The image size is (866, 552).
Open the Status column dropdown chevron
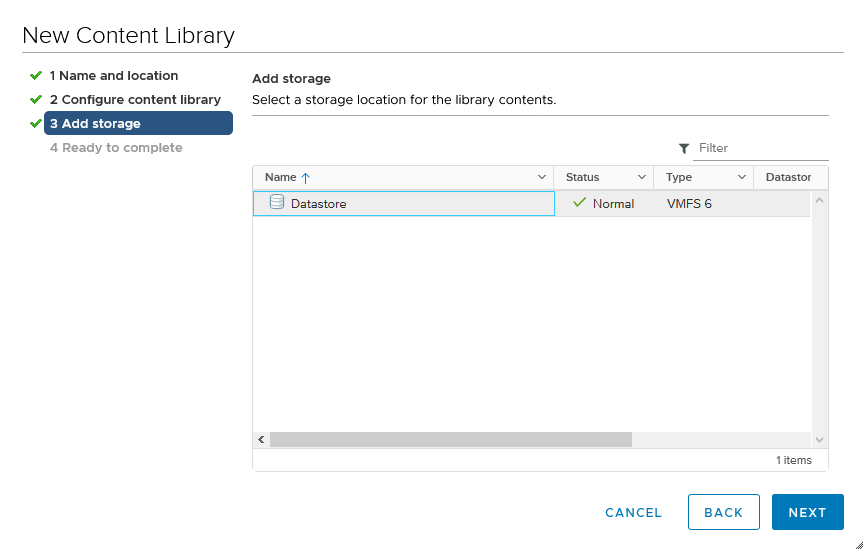click(x=642, y=177)
